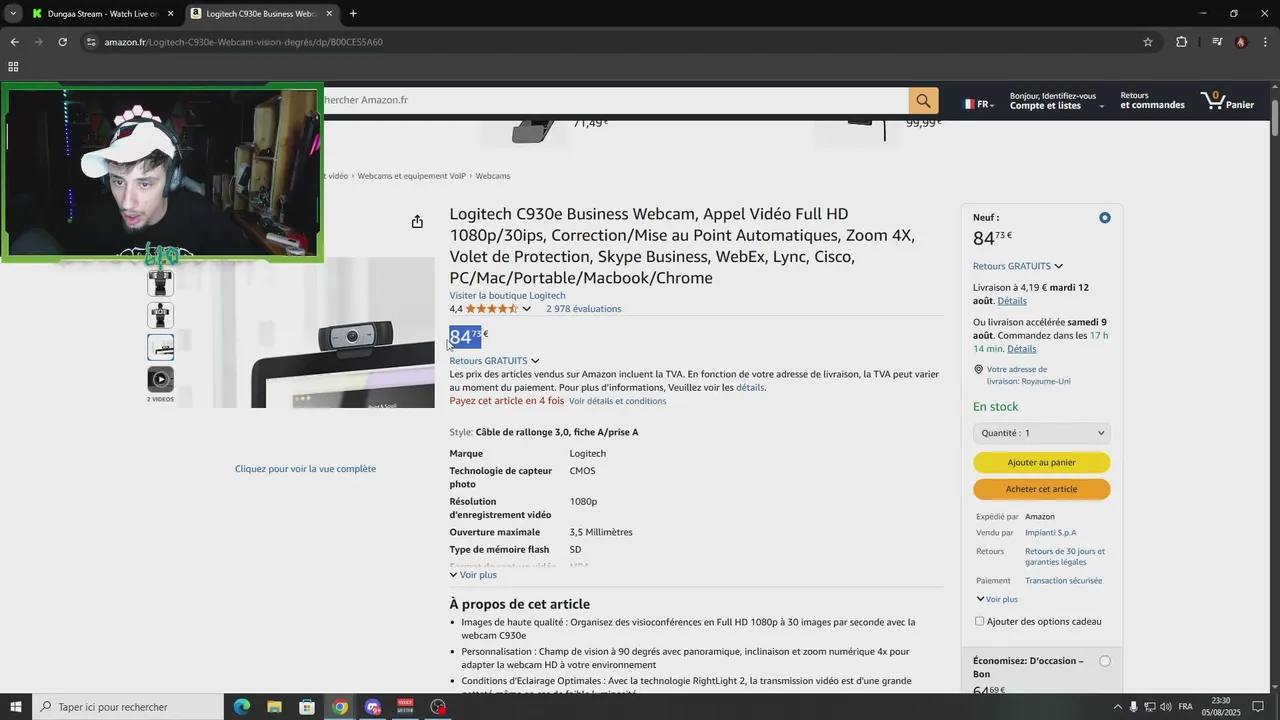Open Retours de 30 jours et garanties légales

(x=1065, y=557)
